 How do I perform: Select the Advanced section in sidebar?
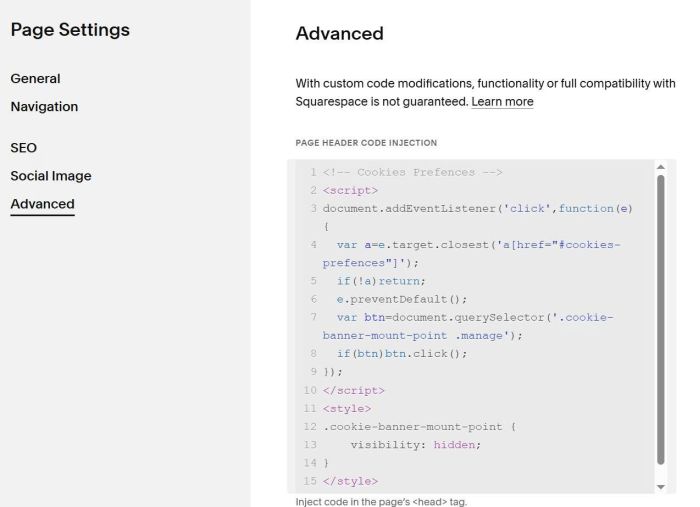42,204
